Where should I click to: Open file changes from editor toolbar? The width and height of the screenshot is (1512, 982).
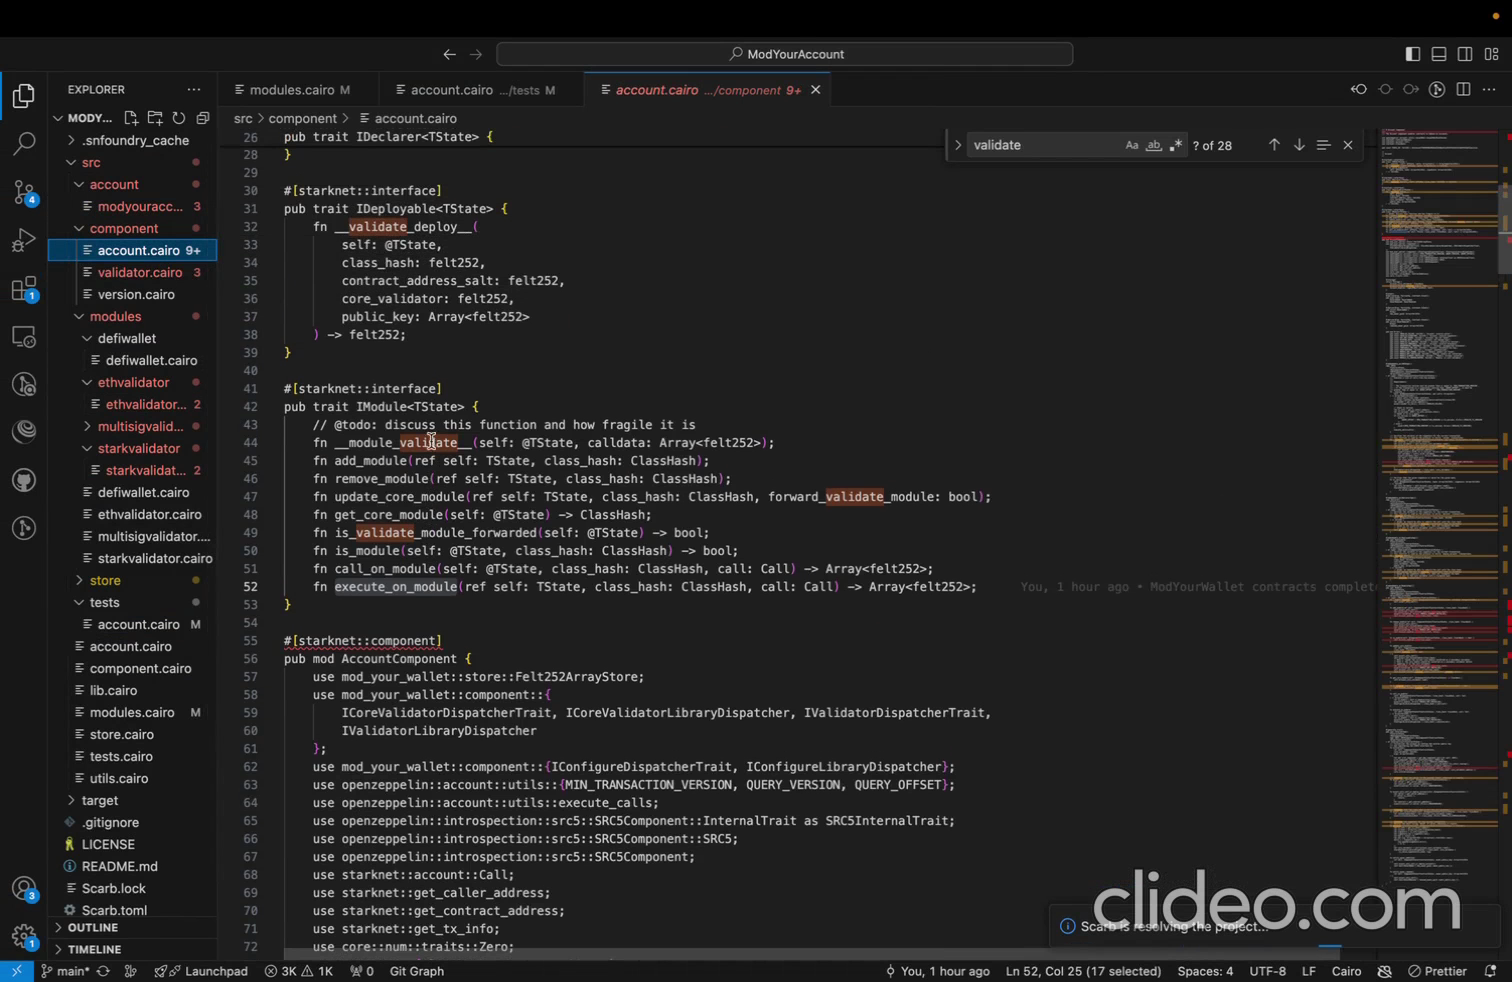tap(1358, 90)
